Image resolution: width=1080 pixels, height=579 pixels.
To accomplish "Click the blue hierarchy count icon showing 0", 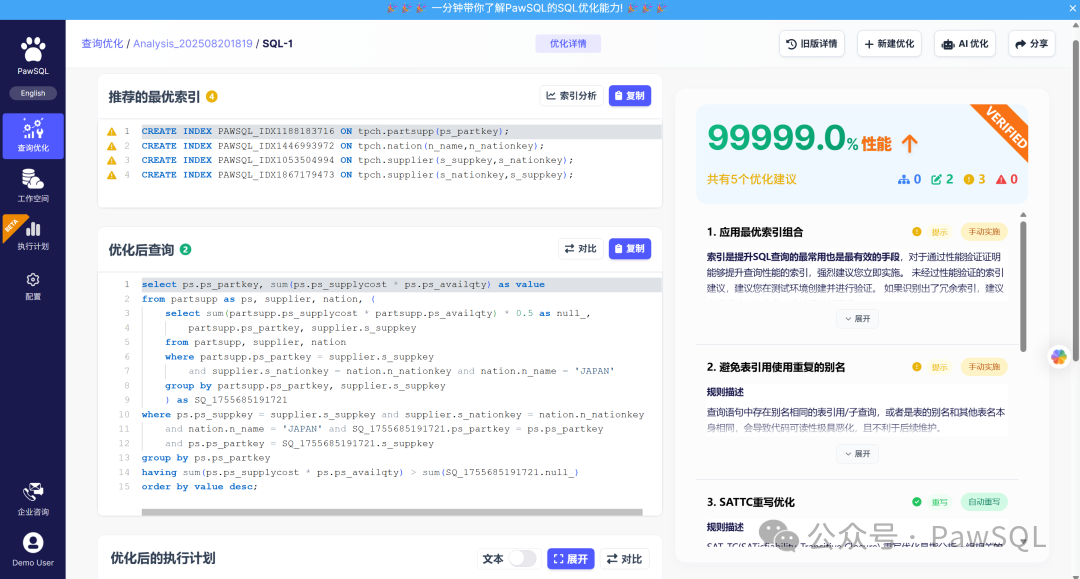I will coord(904,180).
